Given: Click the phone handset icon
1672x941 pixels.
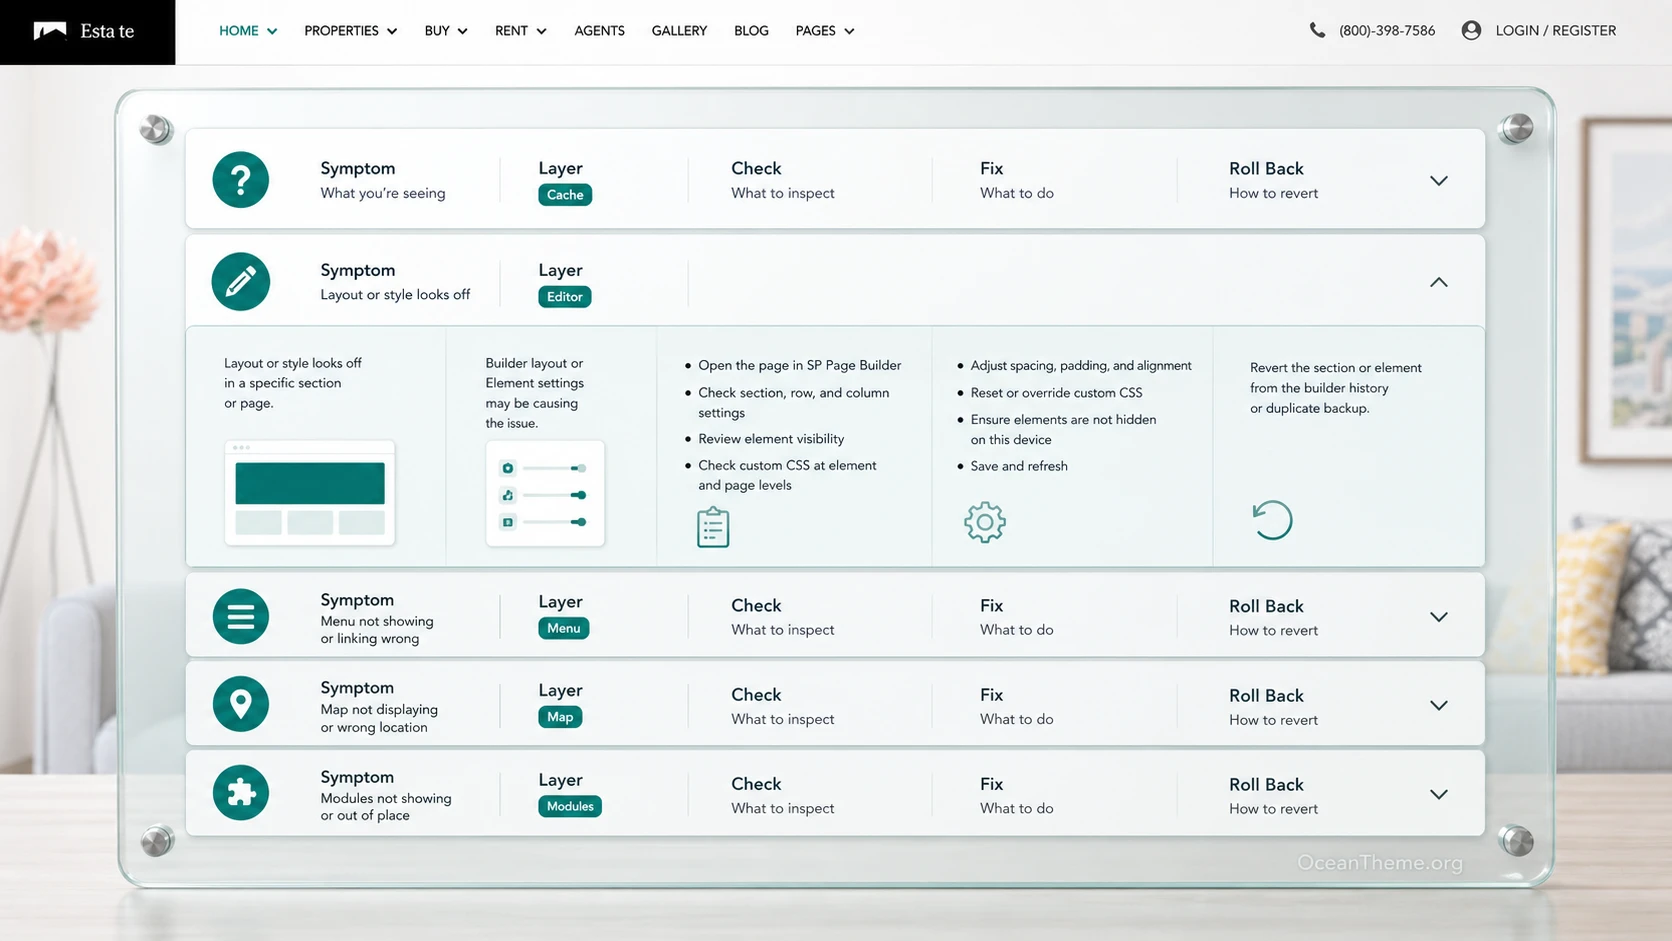Looking at the screenshot, I should point(1317,30).
